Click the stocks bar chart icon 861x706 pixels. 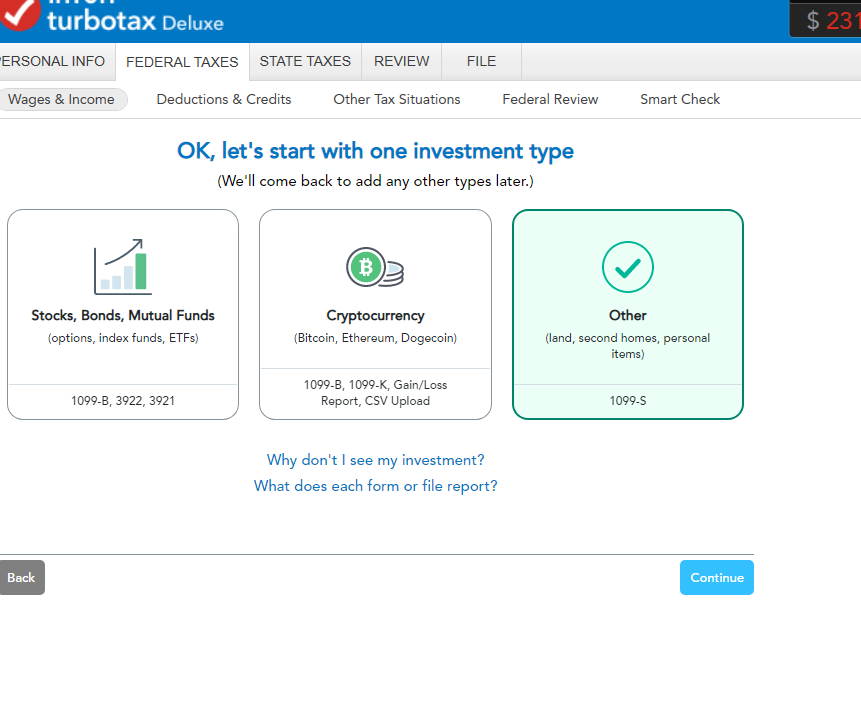tap(123, 267)
